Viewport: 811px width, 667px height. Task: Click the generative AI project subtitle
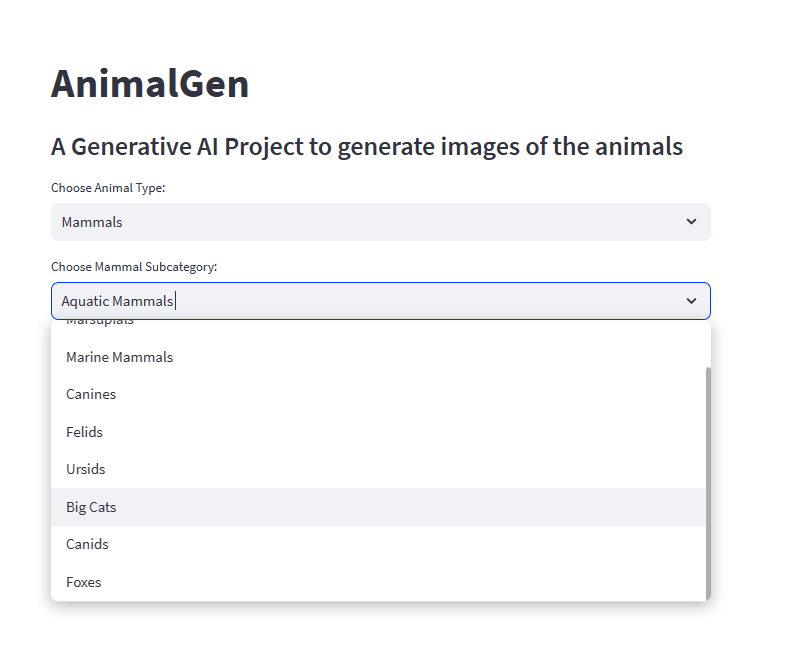click(x=366, y=146)
